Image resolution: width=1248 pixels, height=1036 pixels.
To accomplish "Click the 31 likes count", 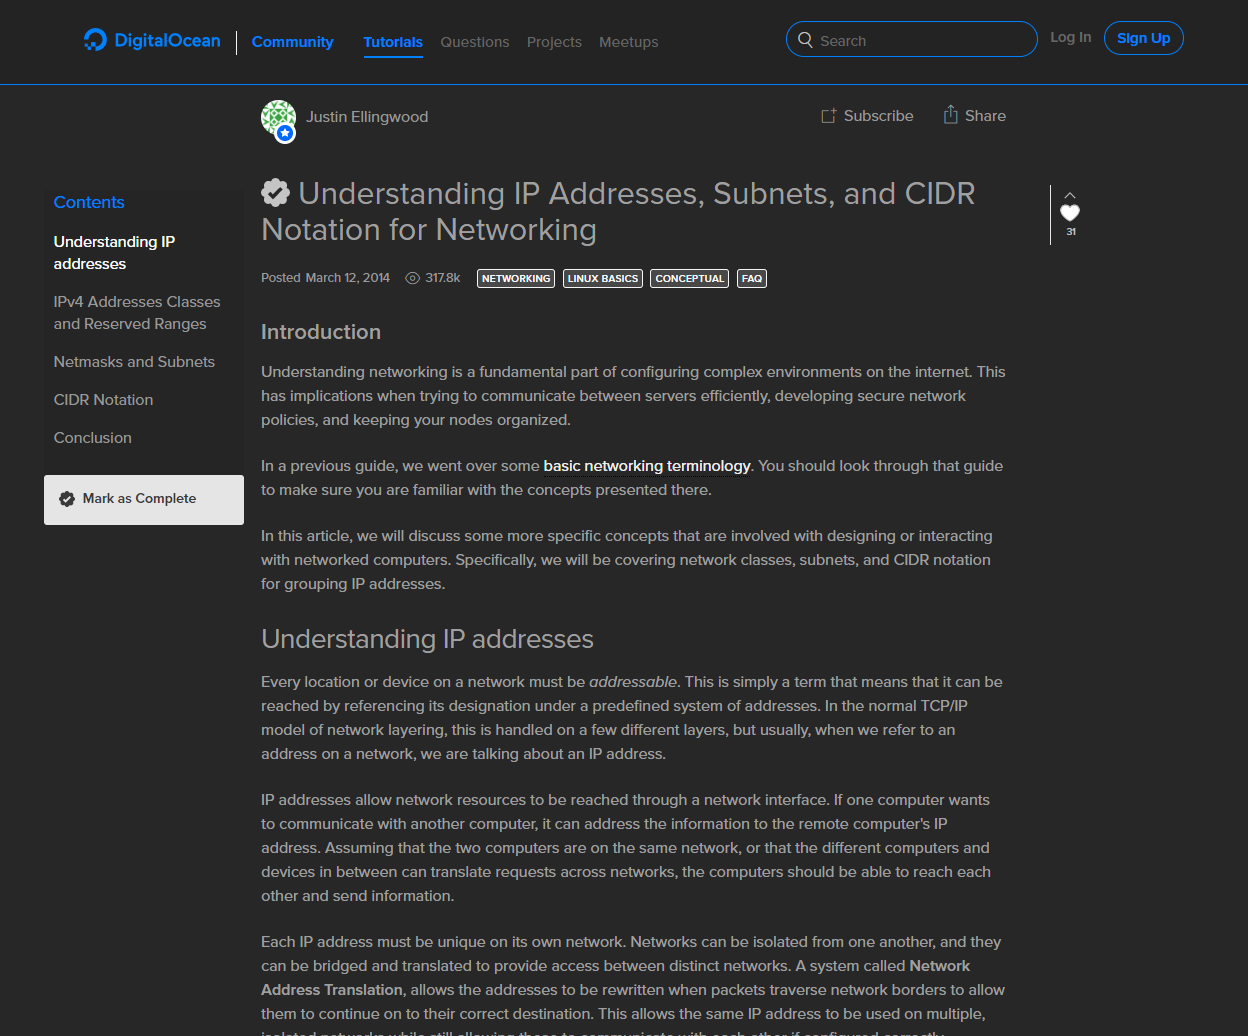I will pos(1071,232).
